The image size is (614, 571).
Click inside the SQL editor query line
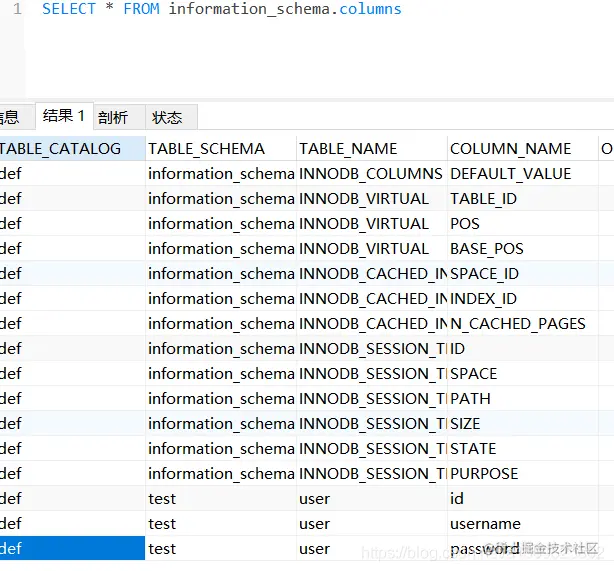point(222,9)
